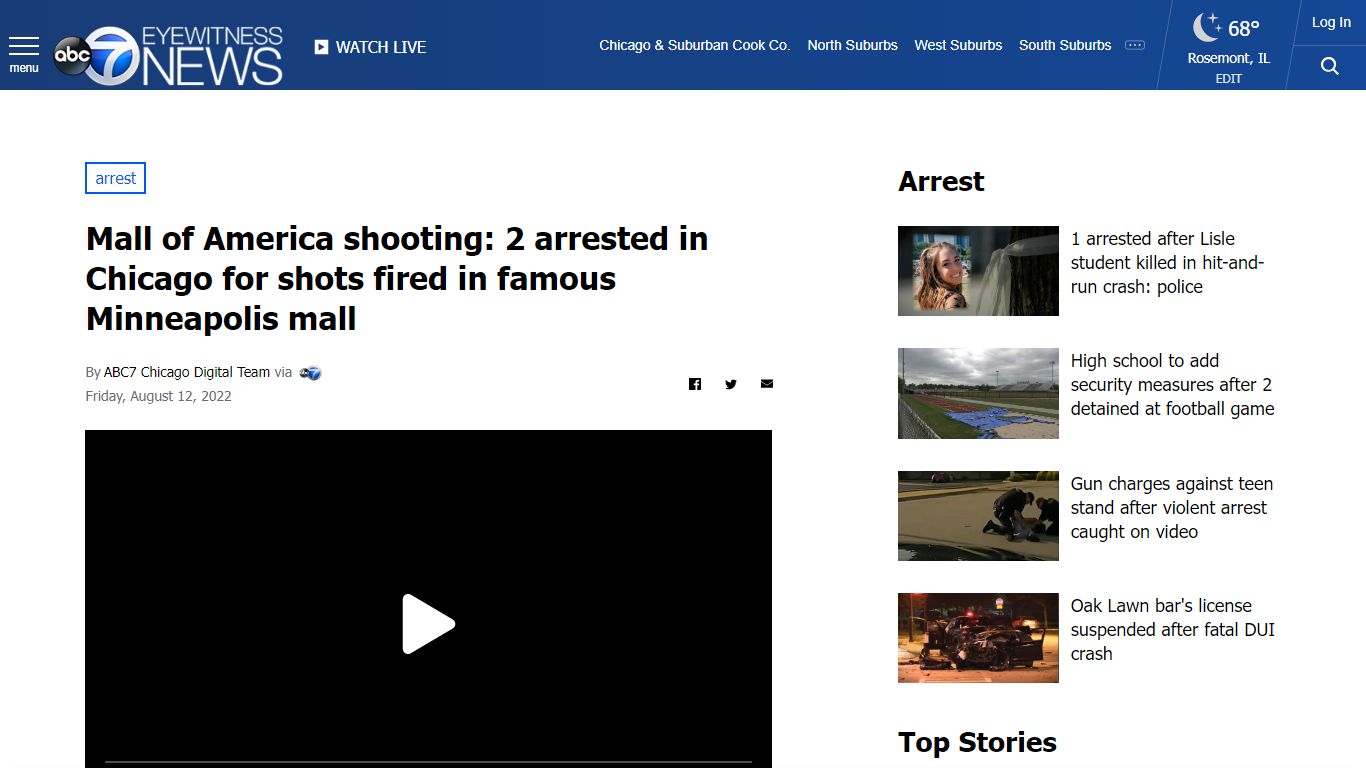
Task: Read 'Gun charges against teen stand' headline
Action: pos(1171,508)
